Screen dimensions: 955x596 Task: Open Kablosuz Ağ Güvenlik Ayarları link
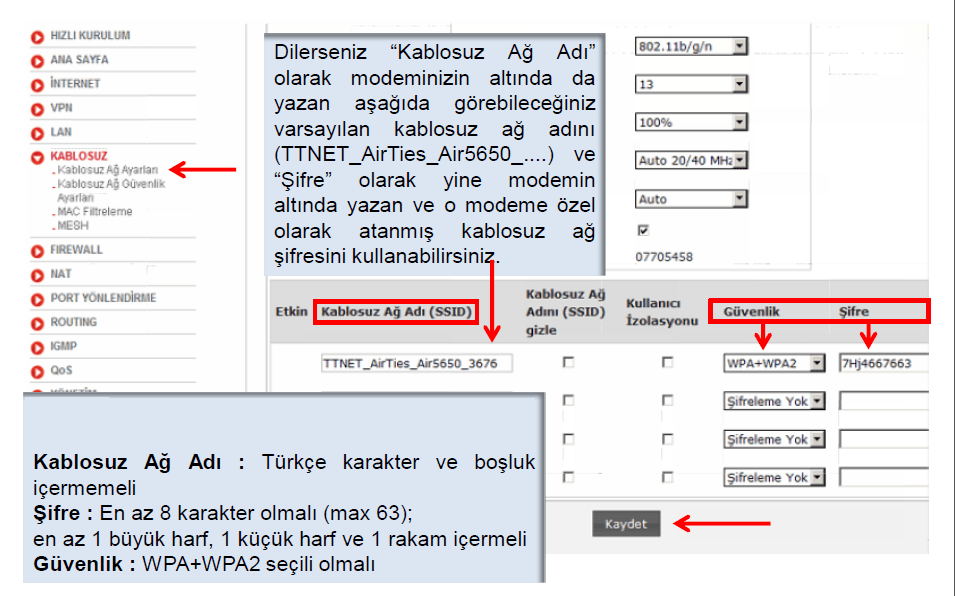click(x=111, y=191)
